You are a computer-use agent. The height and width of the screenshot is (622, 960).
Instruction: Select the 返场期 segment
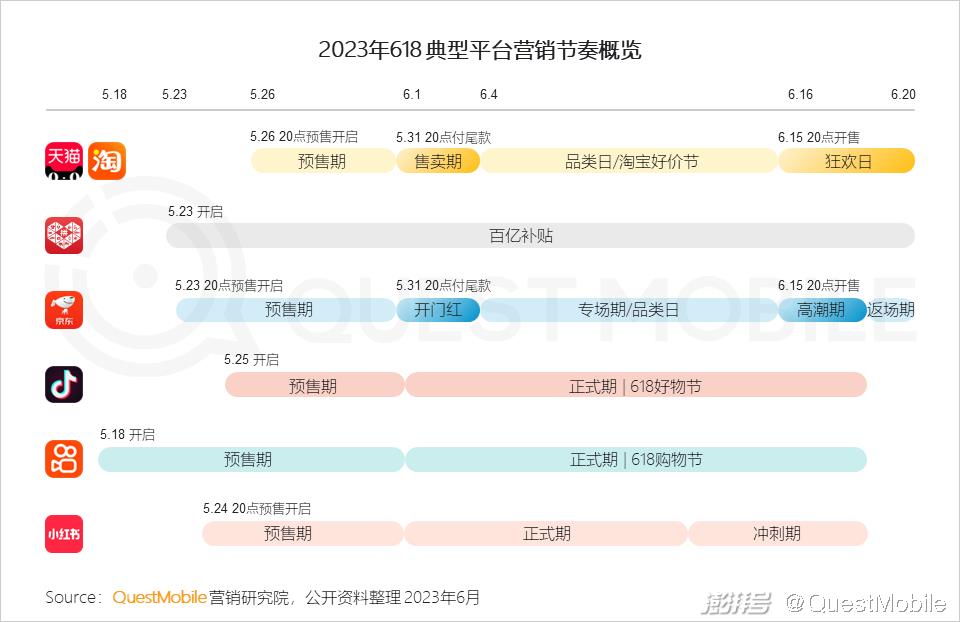tap(891, 310)
